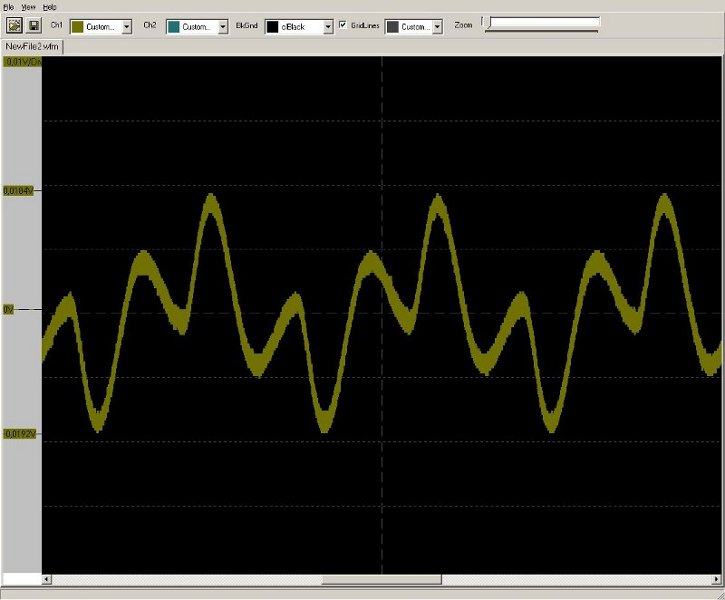Click the Zoom slider handle

point(487,22)
